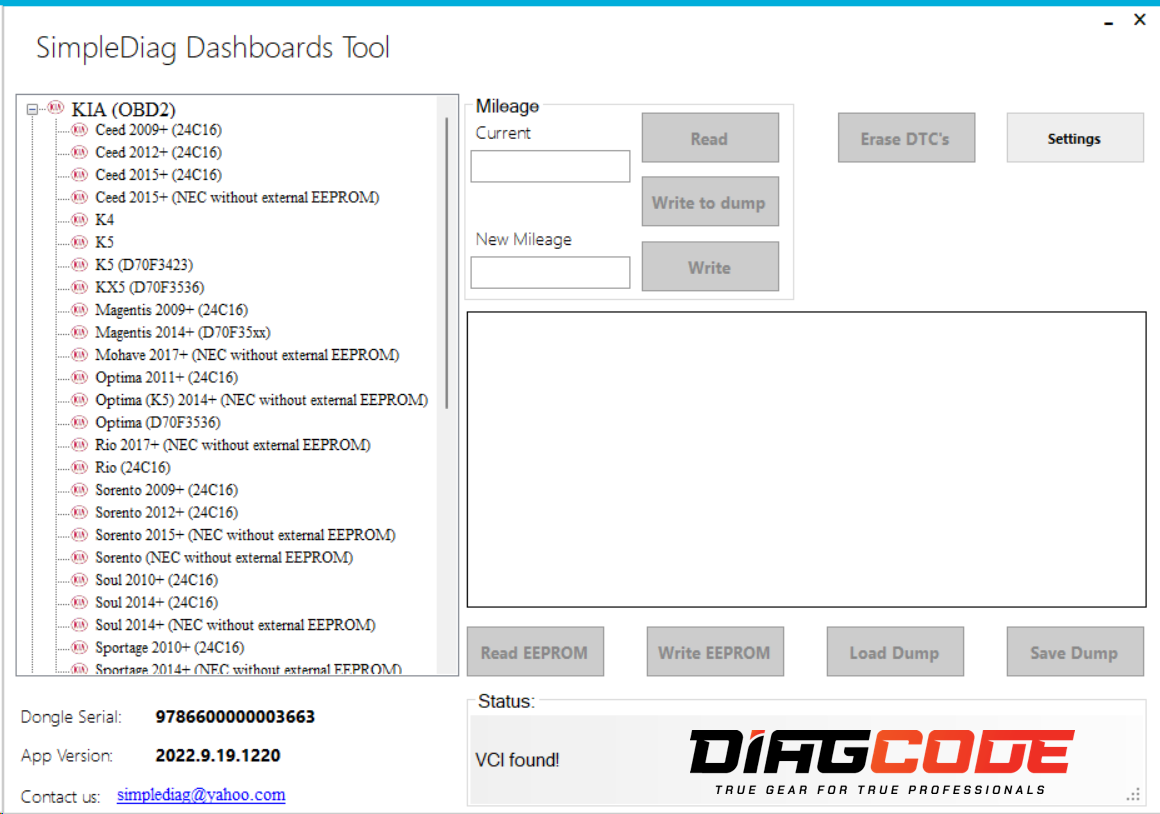
Task: Click the KIA icon next to Rio (24C16)
Action: point(79,467)
